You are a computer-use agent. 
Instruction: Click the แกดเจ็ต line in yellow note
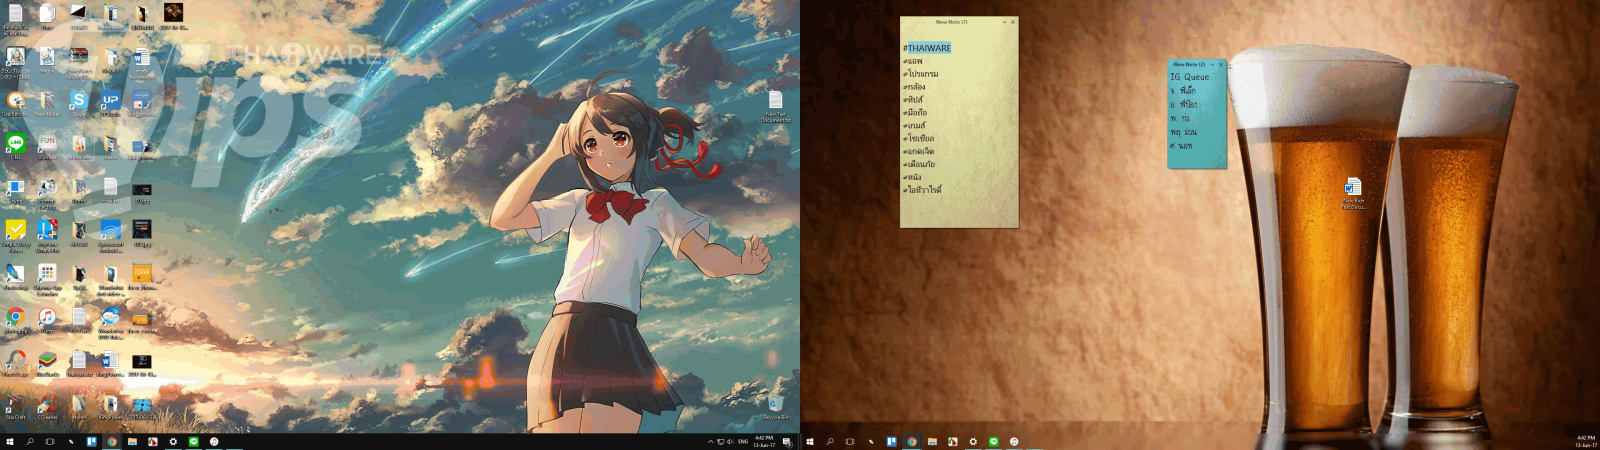tap(918, 150)
